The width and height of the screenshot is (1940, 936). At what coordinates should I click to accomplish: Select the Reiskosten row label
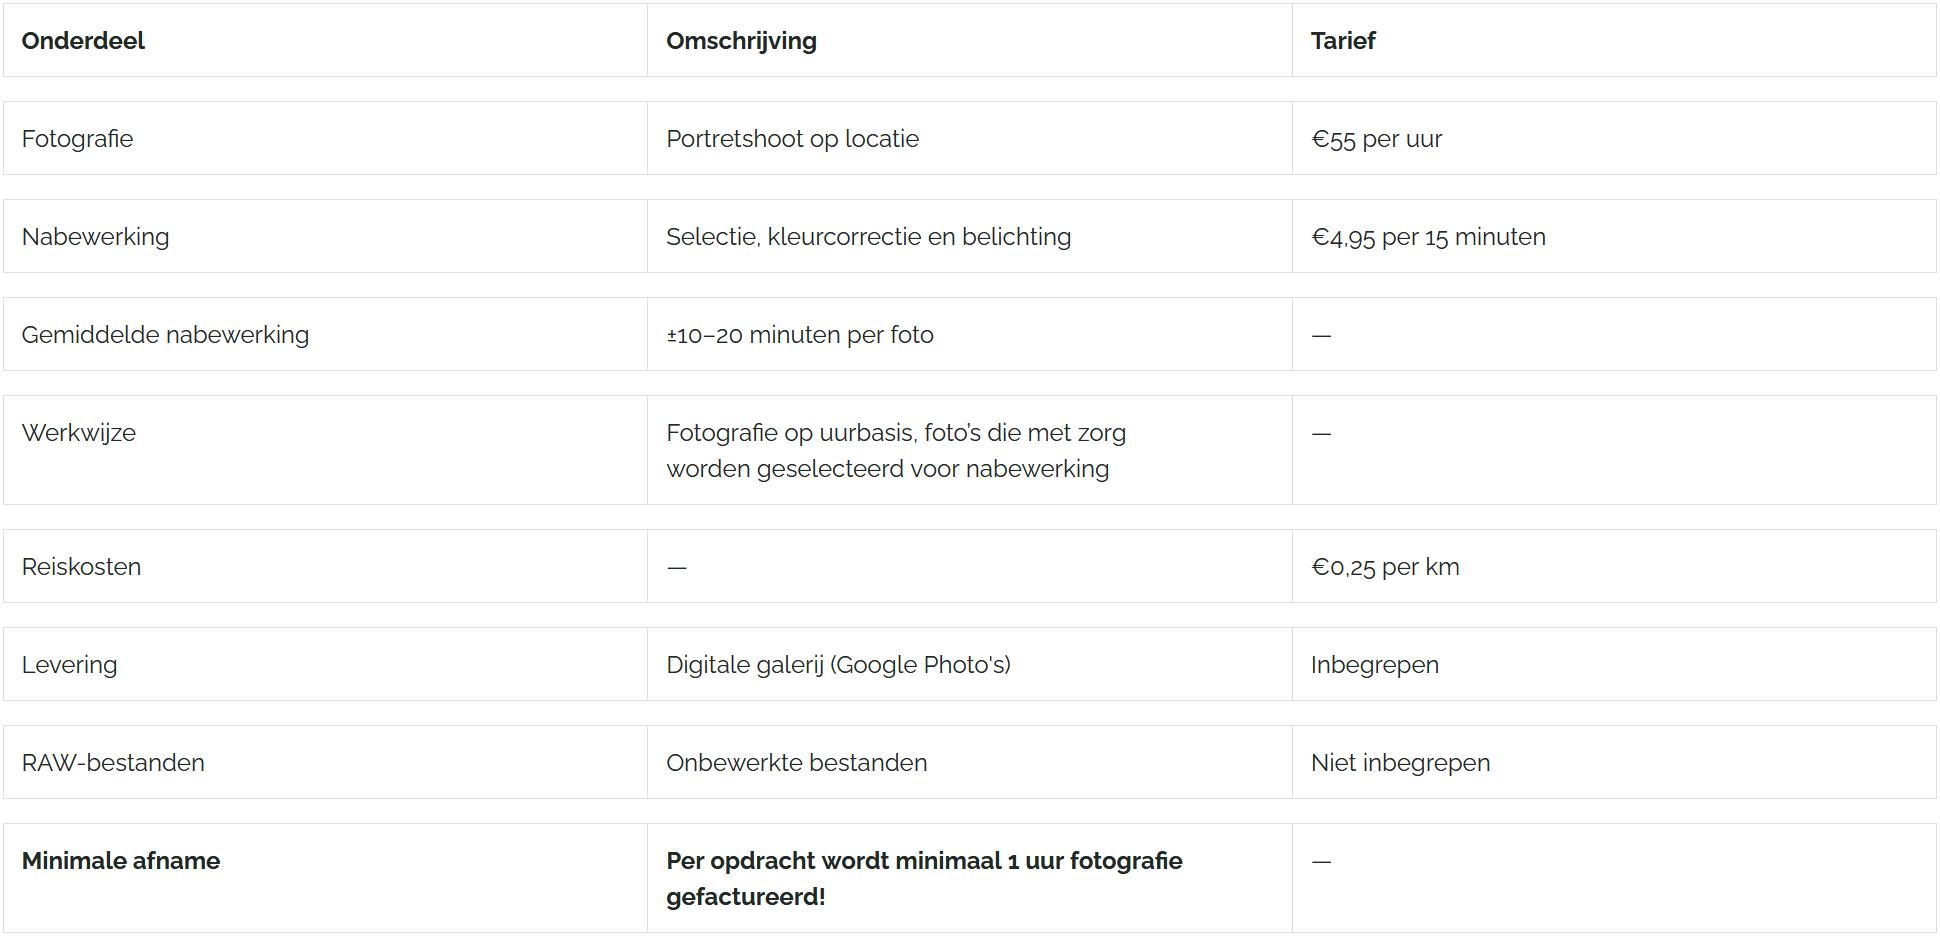[81, 567]
